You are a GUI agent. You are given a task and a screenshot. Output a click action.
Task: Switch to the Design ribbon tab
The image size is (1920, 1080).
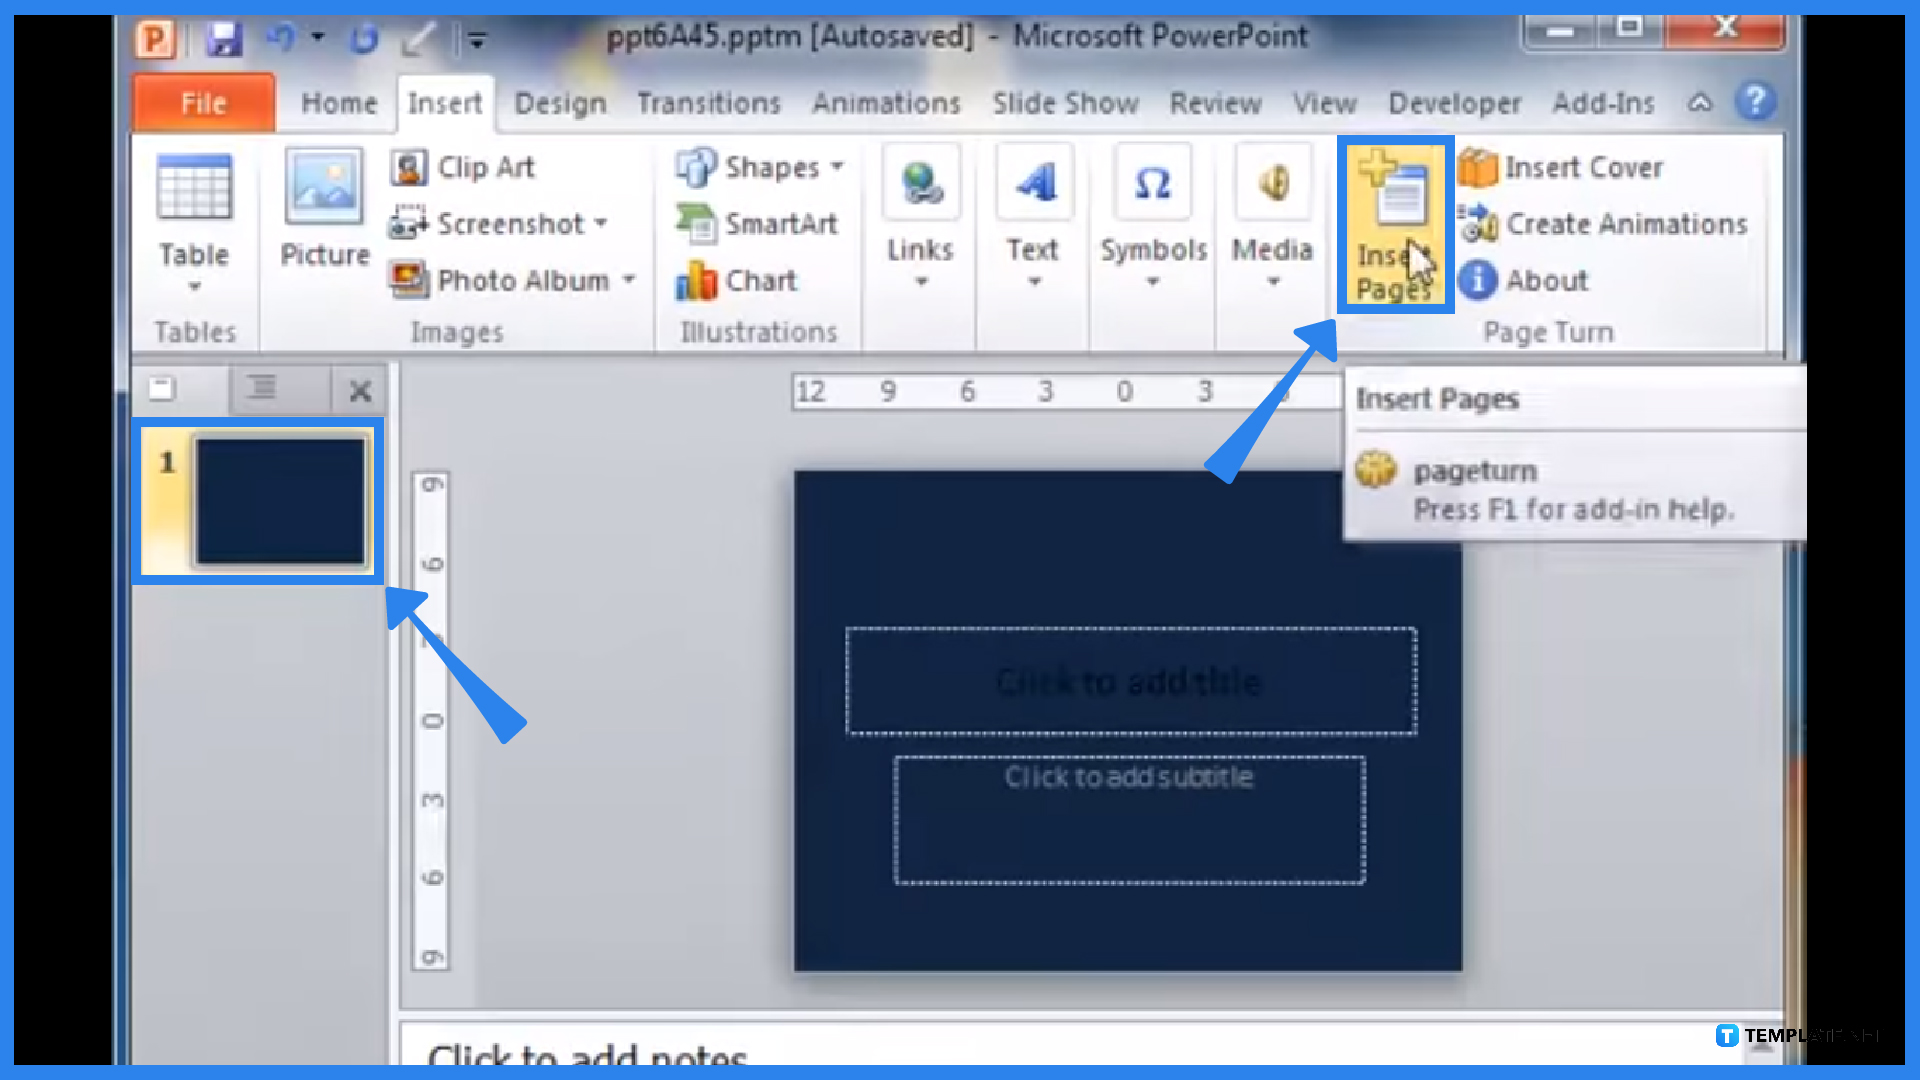point(559,103)
